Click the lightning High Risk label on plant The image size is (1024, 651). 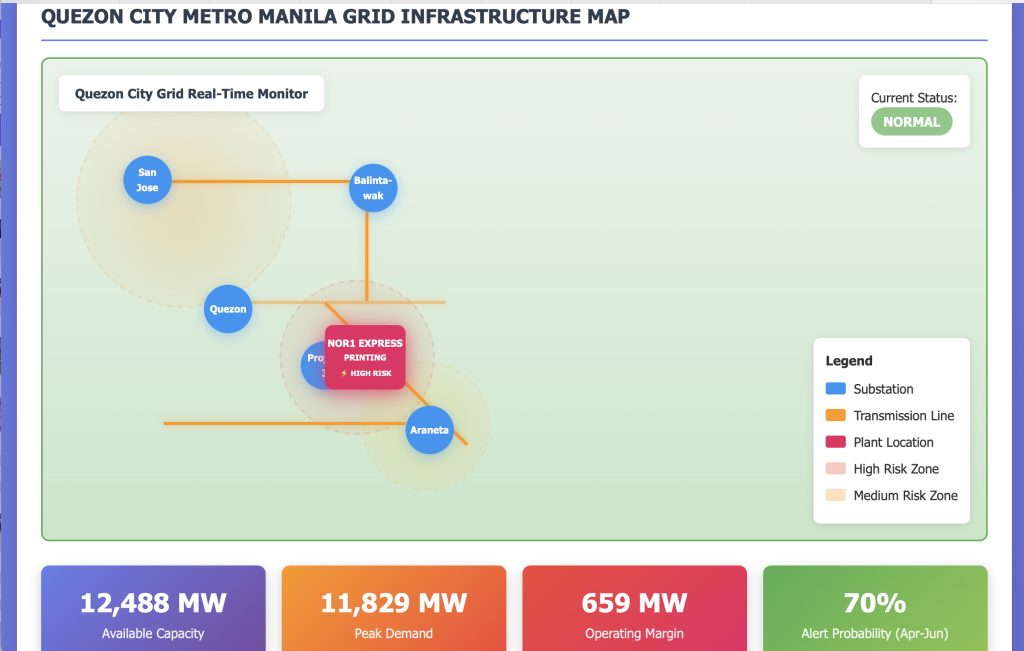click(x=365, y=373)
